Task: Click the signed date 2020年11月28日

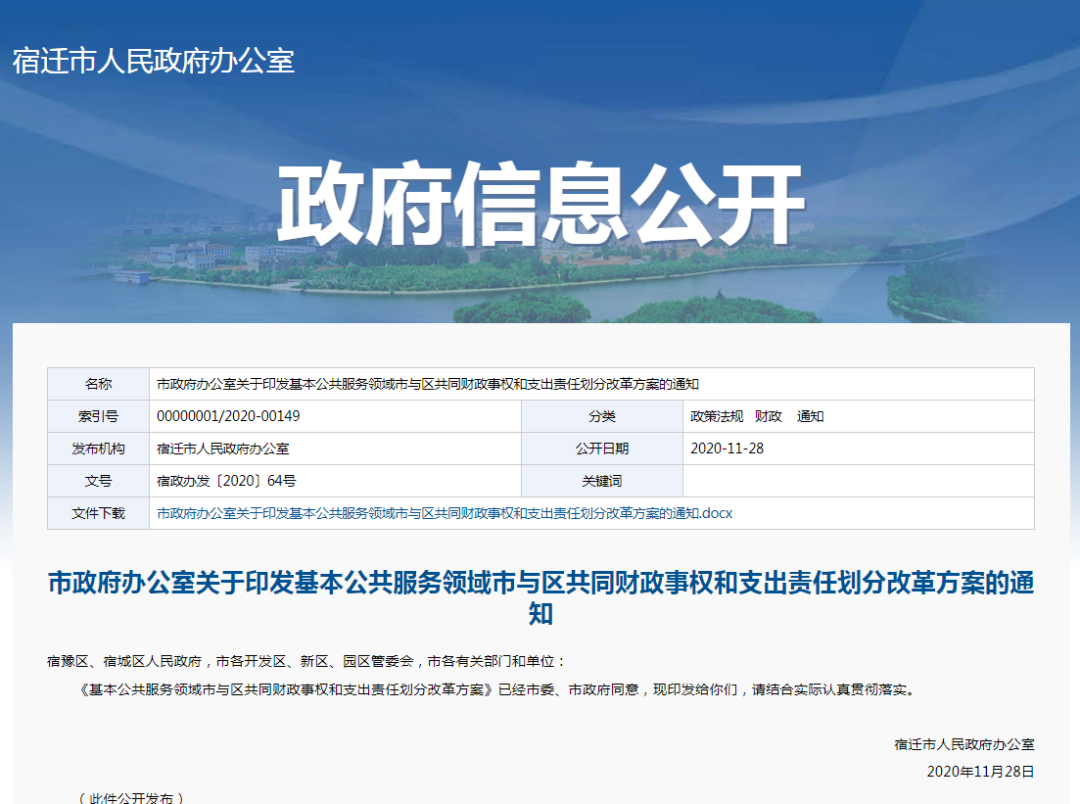Action: [980, 772]
